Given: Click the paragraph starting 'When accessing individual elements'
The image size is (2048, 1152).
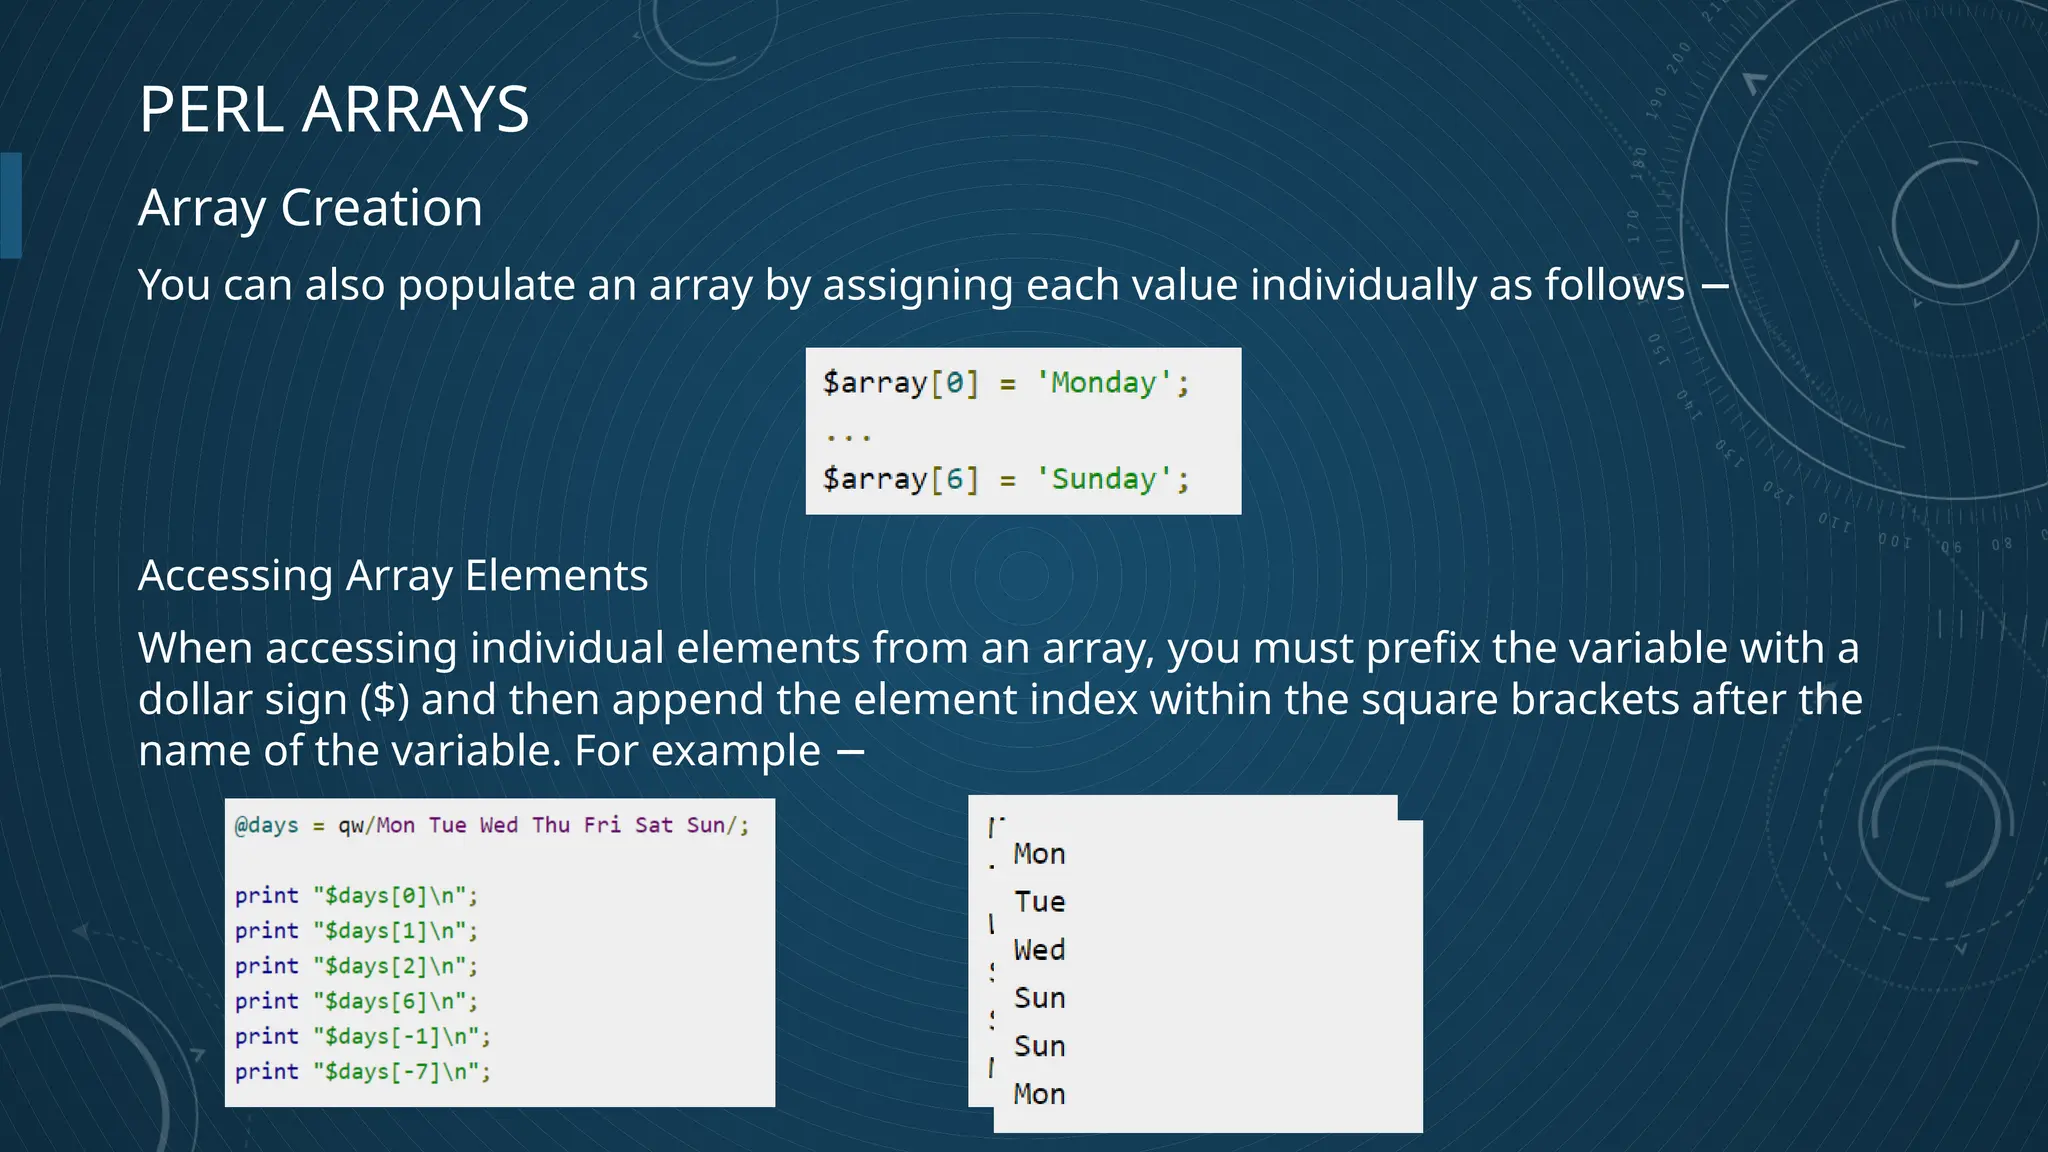Looking at the screenshot, I should click(1000, 699).
